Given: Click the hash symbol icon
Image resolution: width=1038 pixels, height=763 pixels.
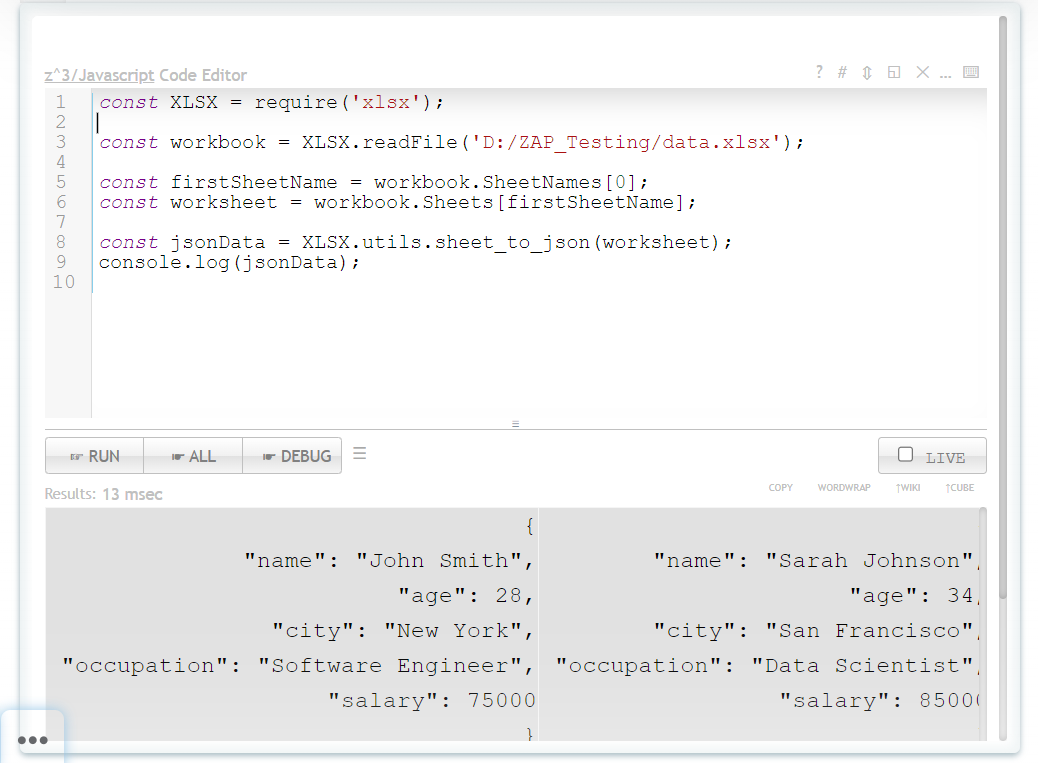Looking at the screenshot, I should (842, 72).
